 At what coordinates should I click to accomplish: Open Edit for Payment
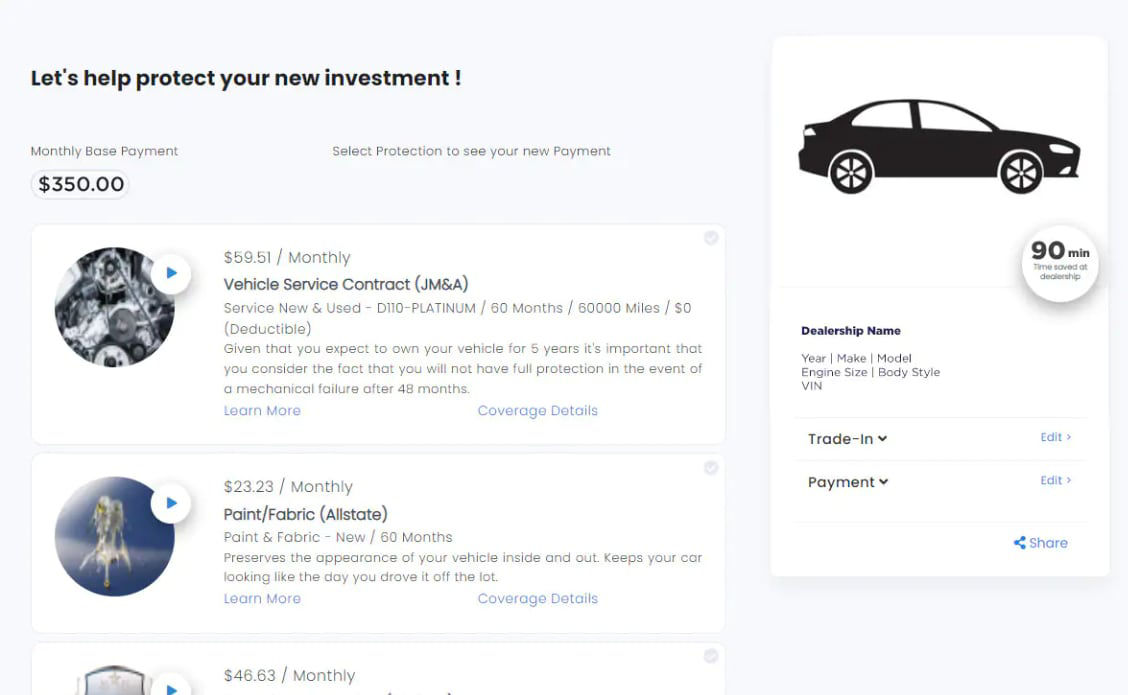(1055, 480)
